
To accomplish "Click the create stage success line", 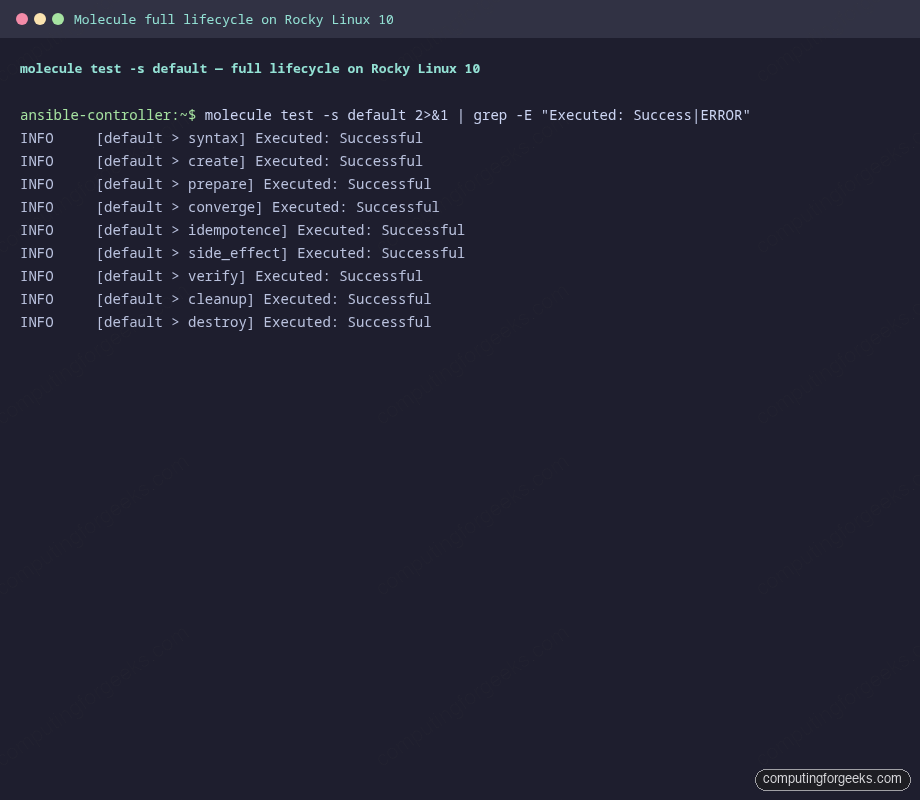I will click(220, 161).
